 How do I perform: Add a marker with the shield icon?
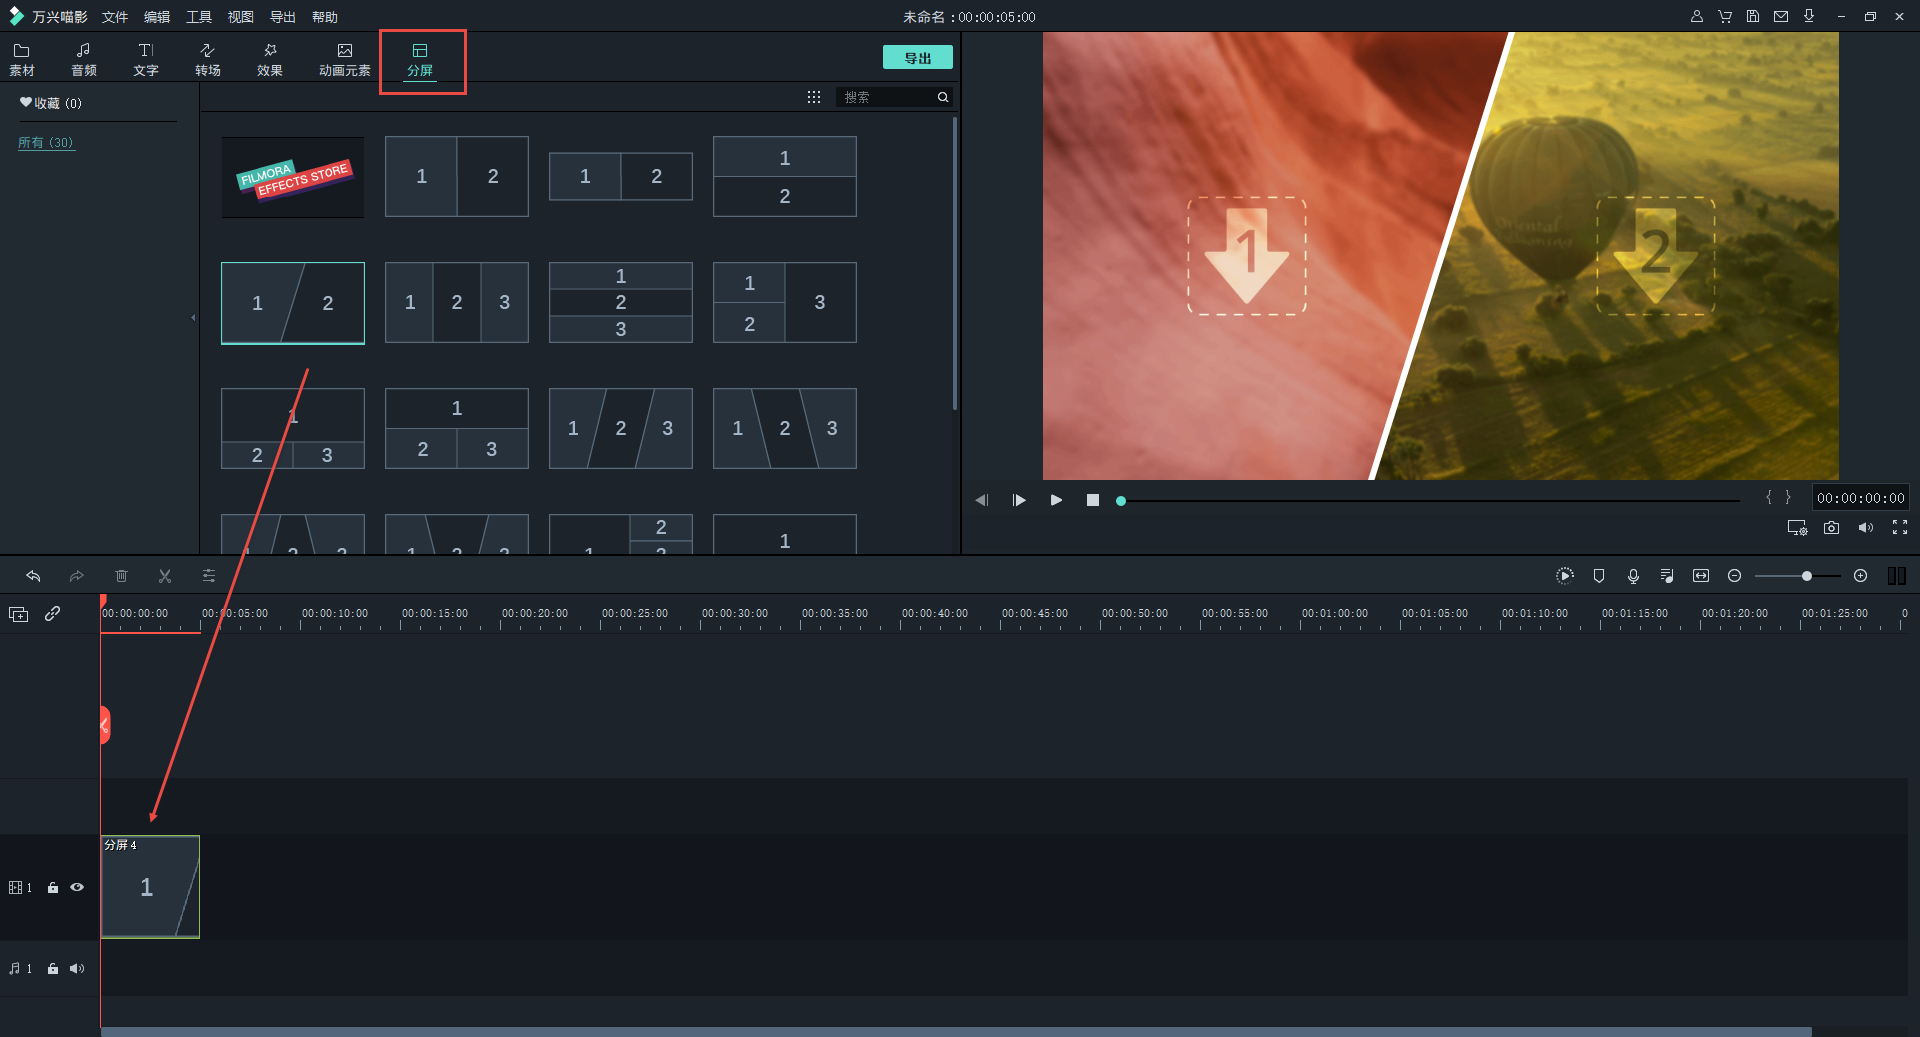1599,576
